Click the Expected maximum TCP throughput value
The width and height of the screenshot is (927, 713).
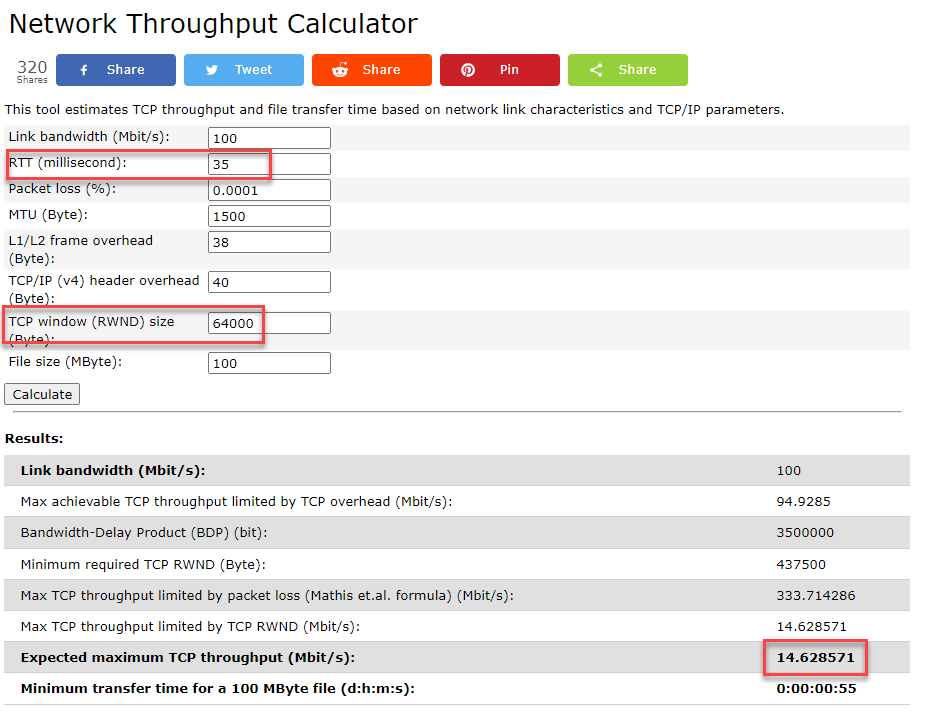815,657
